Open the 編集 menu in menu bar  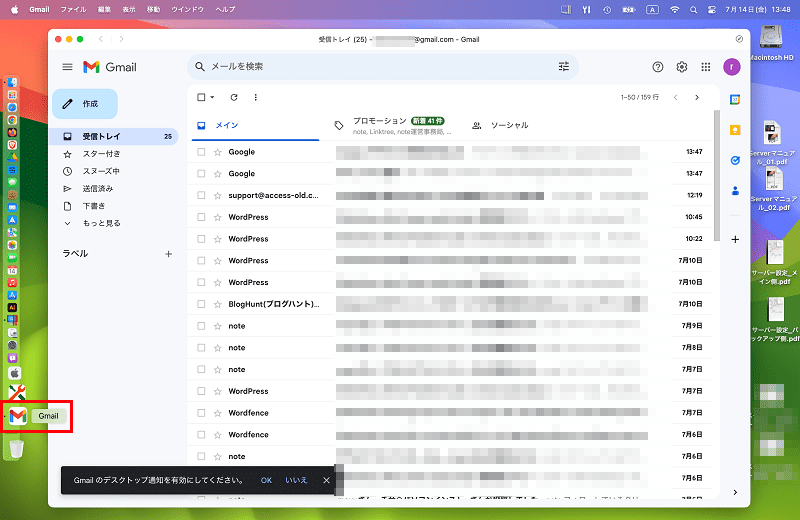pyautogui.click(x=104, y=9)
